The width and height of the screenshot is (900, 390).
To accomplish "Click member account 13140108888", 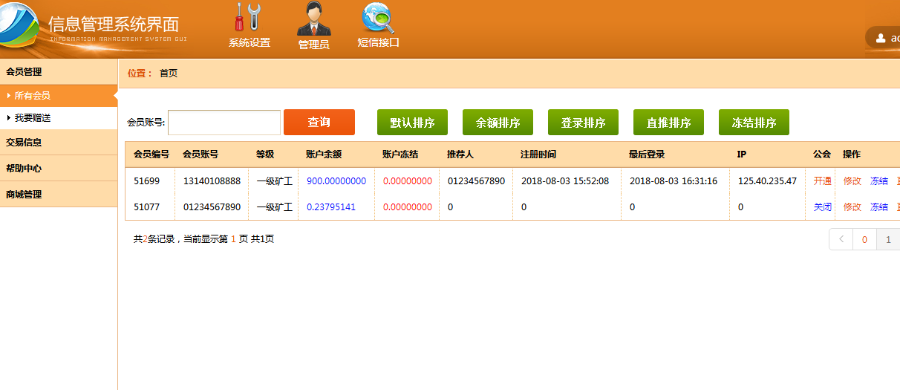I will coord(212,181).
